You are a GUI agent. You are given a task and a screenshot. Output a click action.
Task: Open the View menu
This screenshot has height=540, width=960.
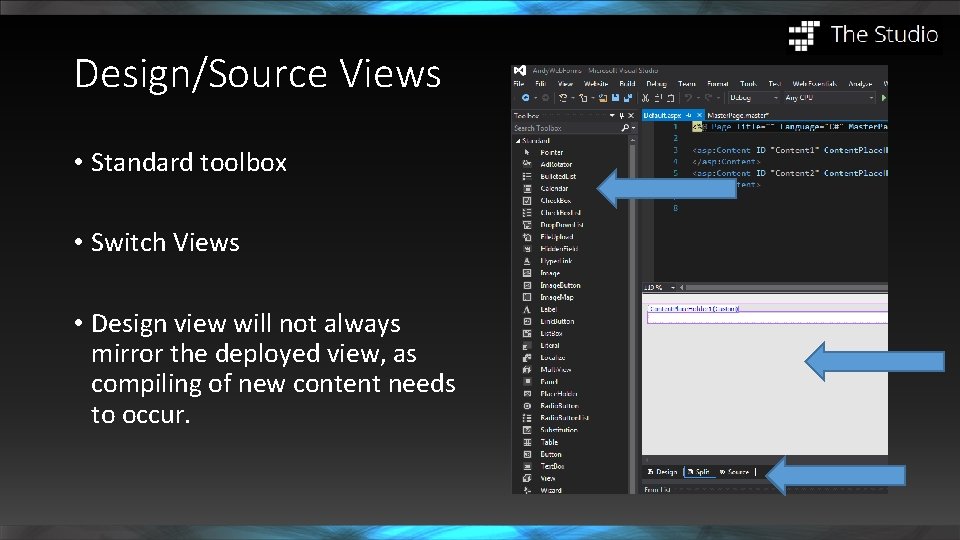(x=565, y=84)
